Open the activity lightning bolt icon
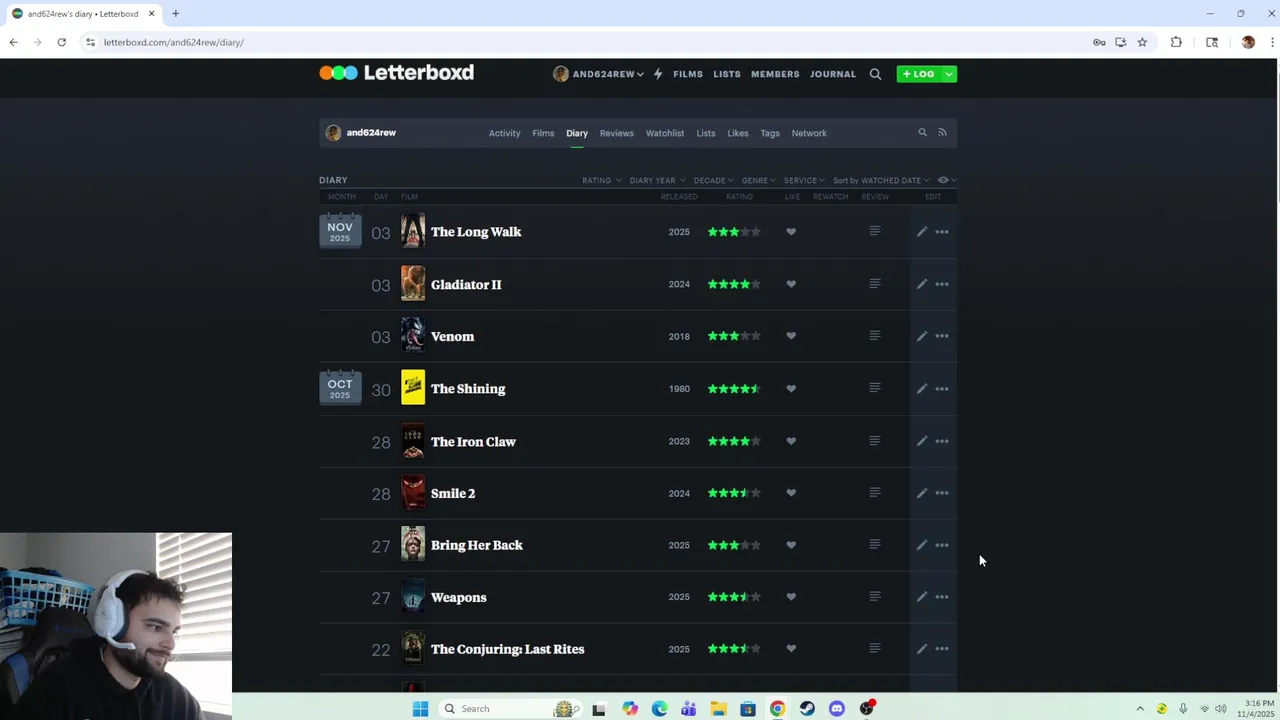This screenshot has height=720, width=1280. tap(658, 74)
